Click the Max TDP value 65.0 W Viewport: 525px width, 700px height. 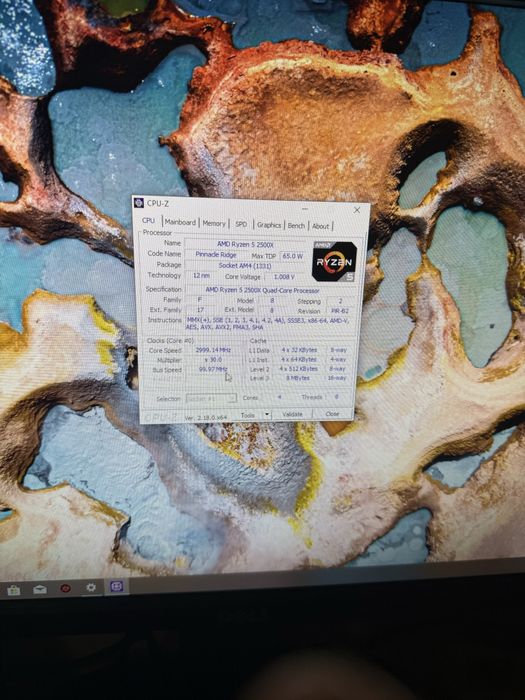click(292, 256)
